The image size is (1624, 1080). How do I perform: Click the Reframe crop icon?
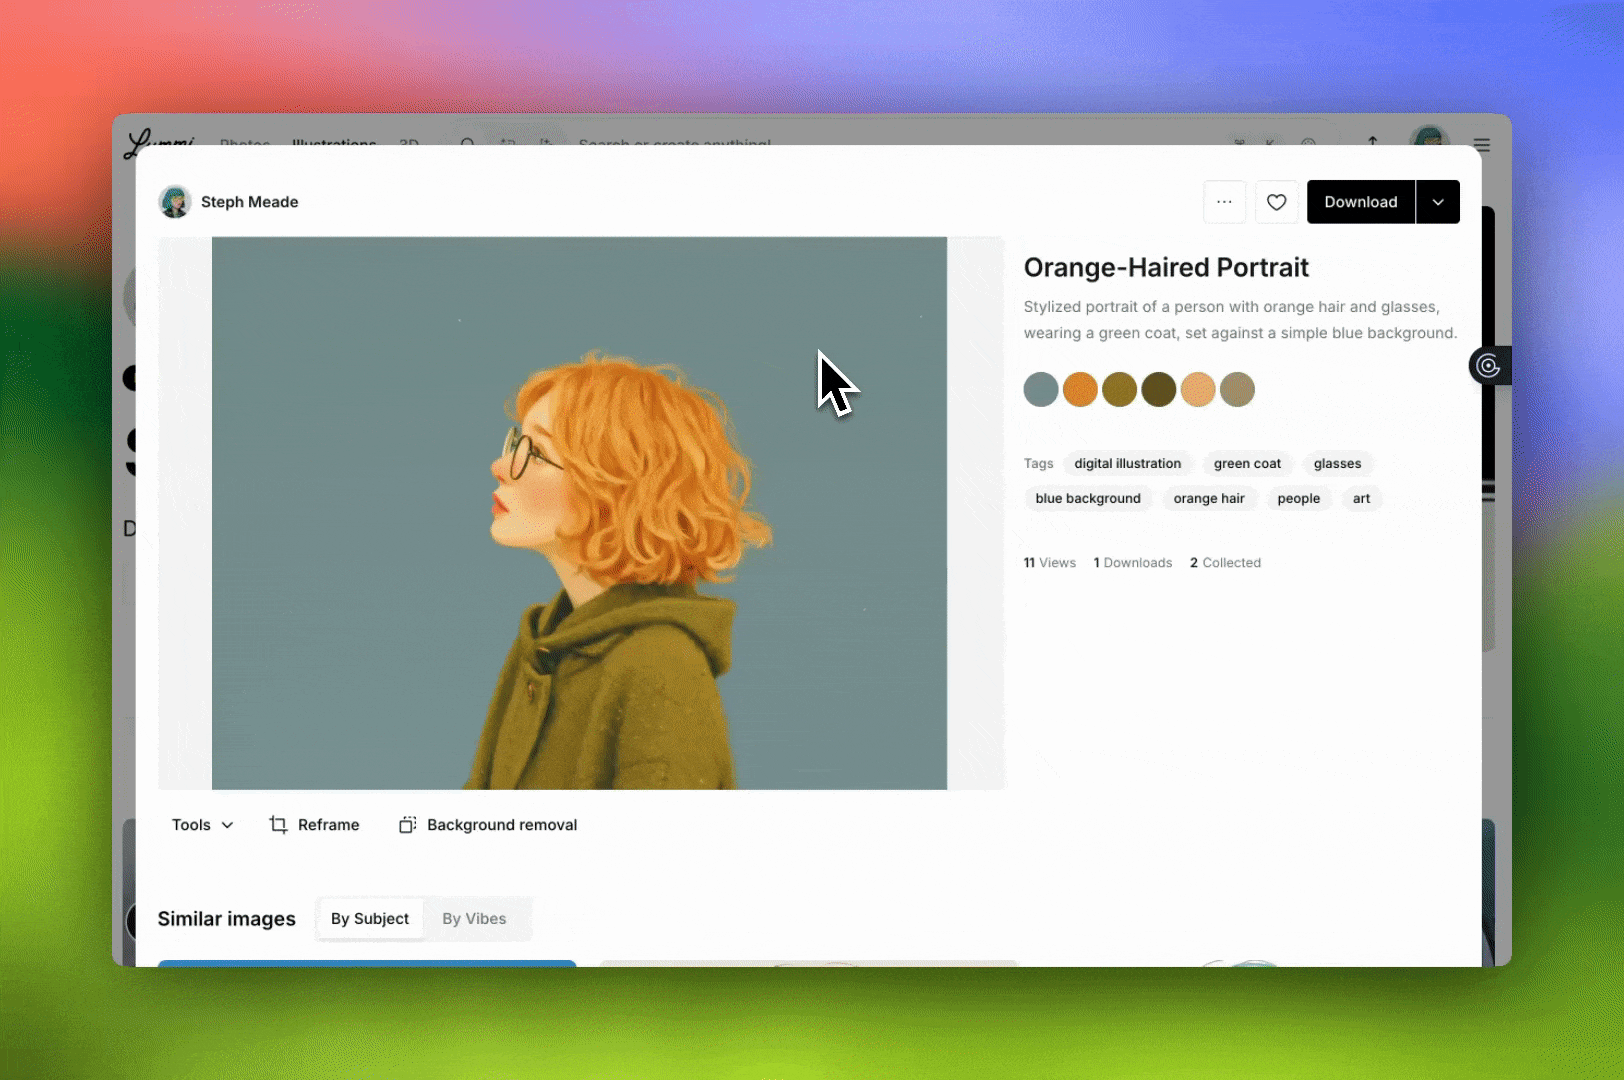coord(279,825)
